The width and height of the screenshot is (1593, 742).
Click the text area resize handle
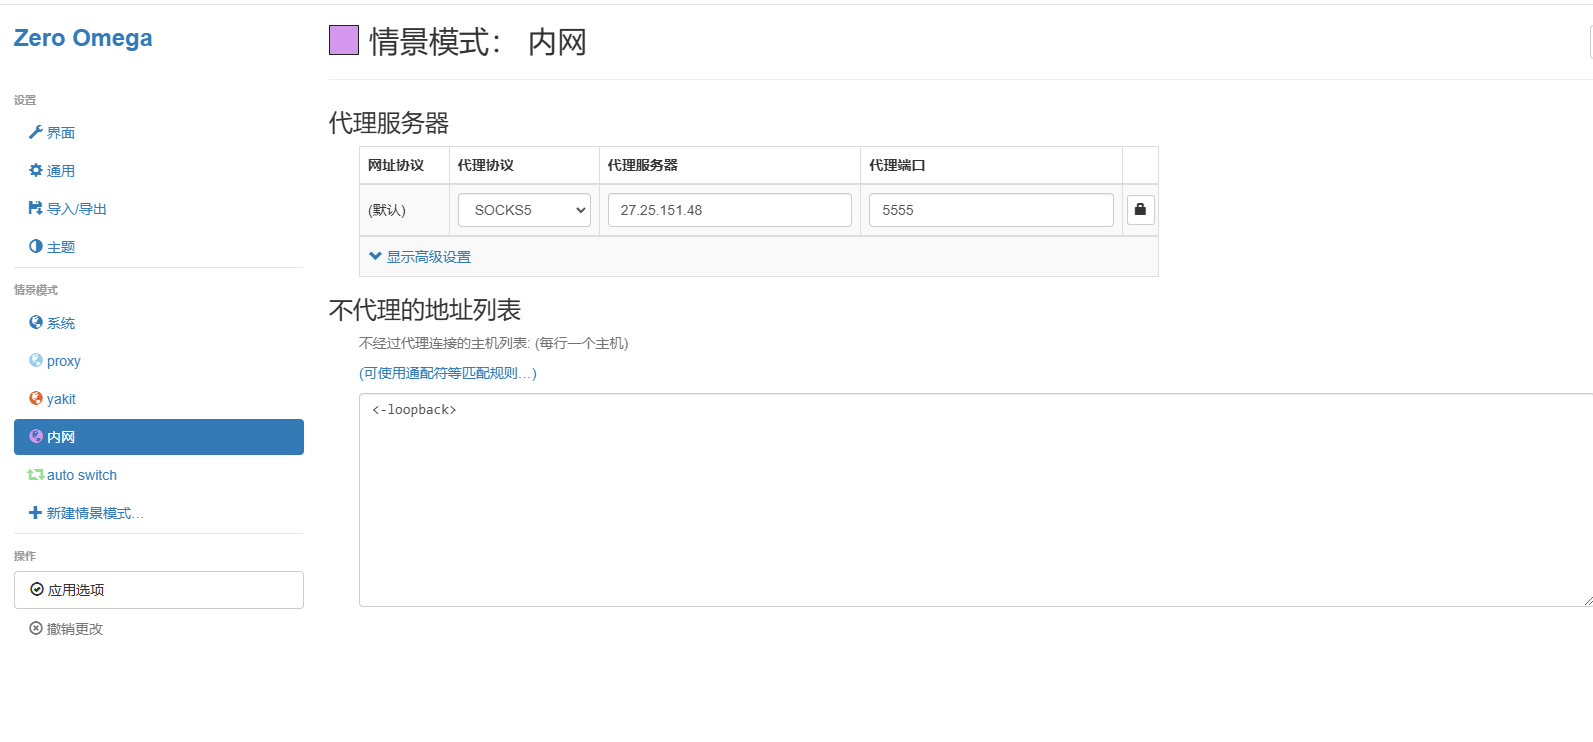coord(1588,601)
